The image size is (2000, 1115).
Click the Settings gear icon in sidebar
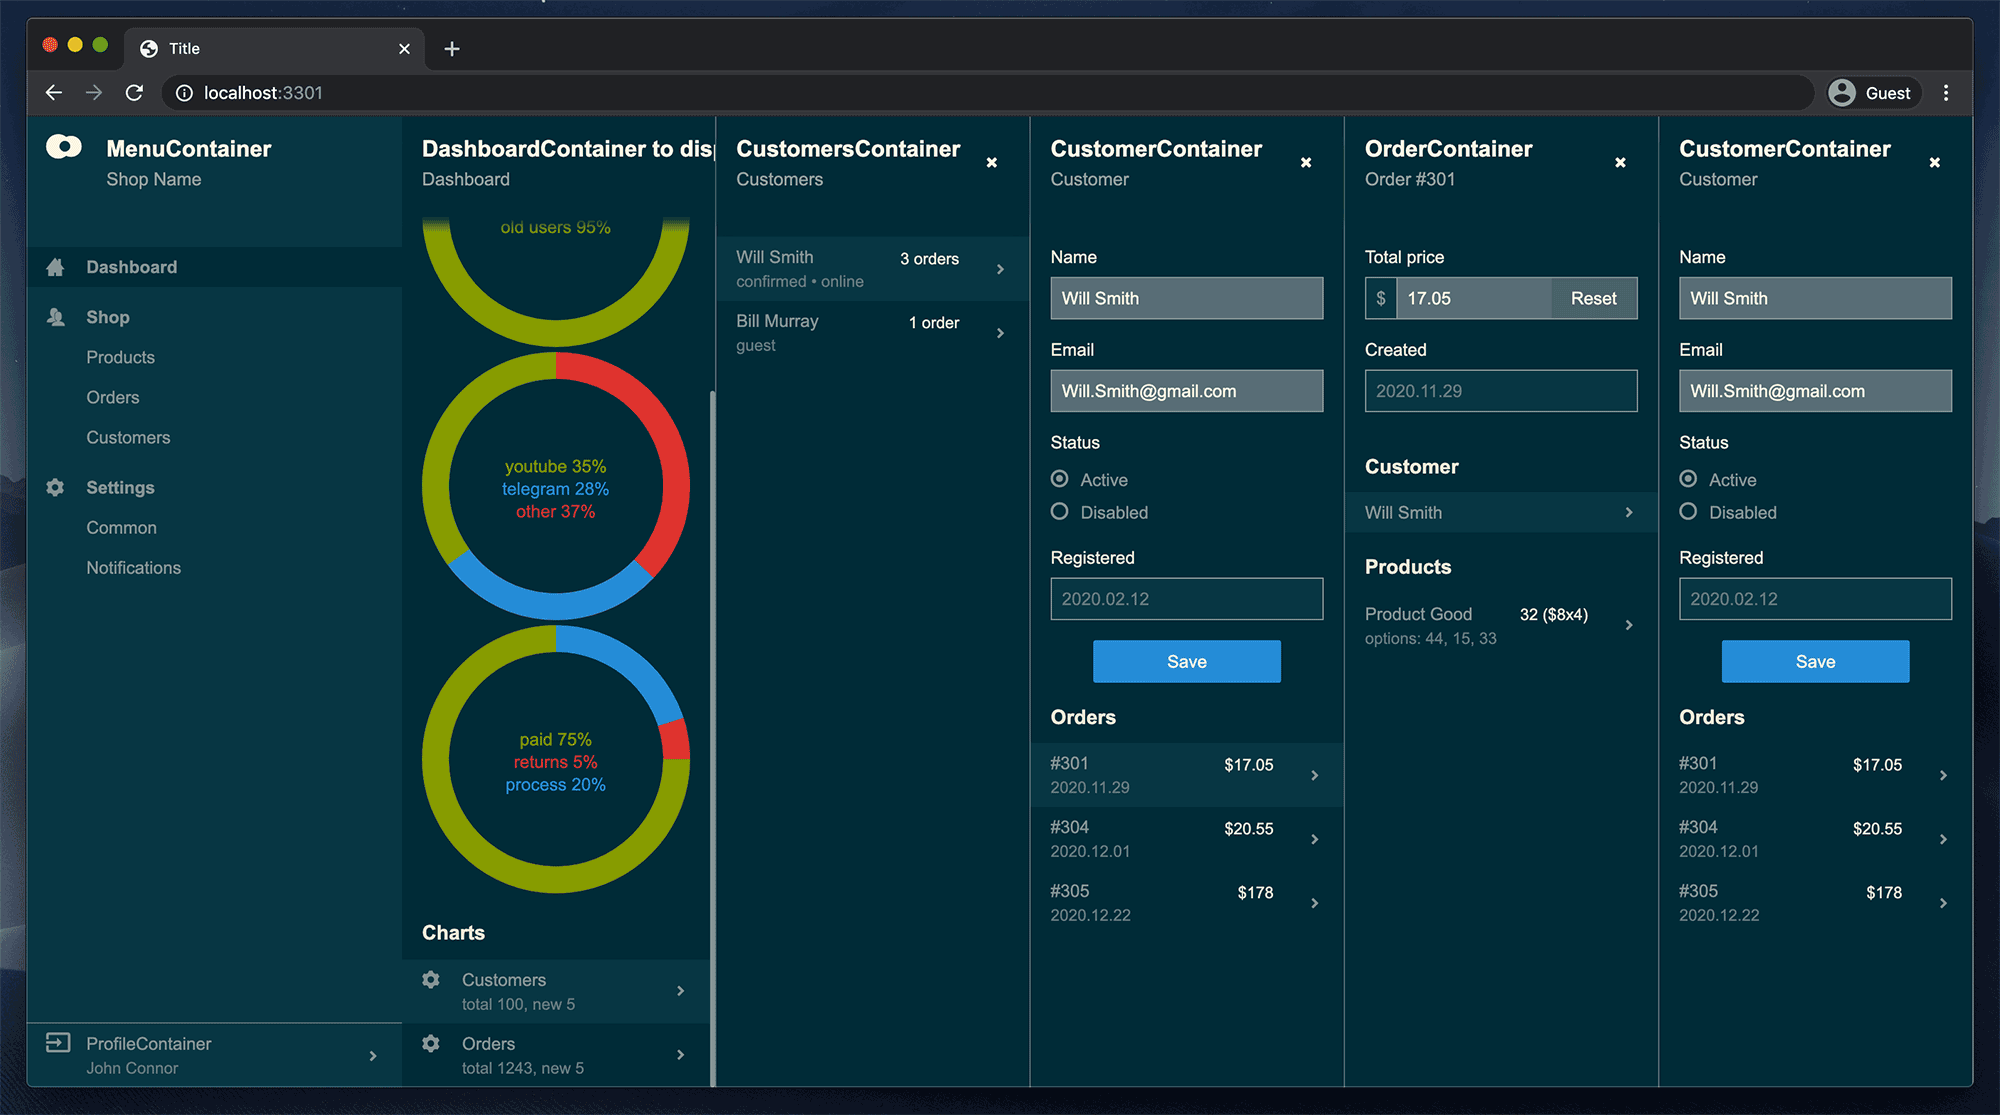coord(56,487)
